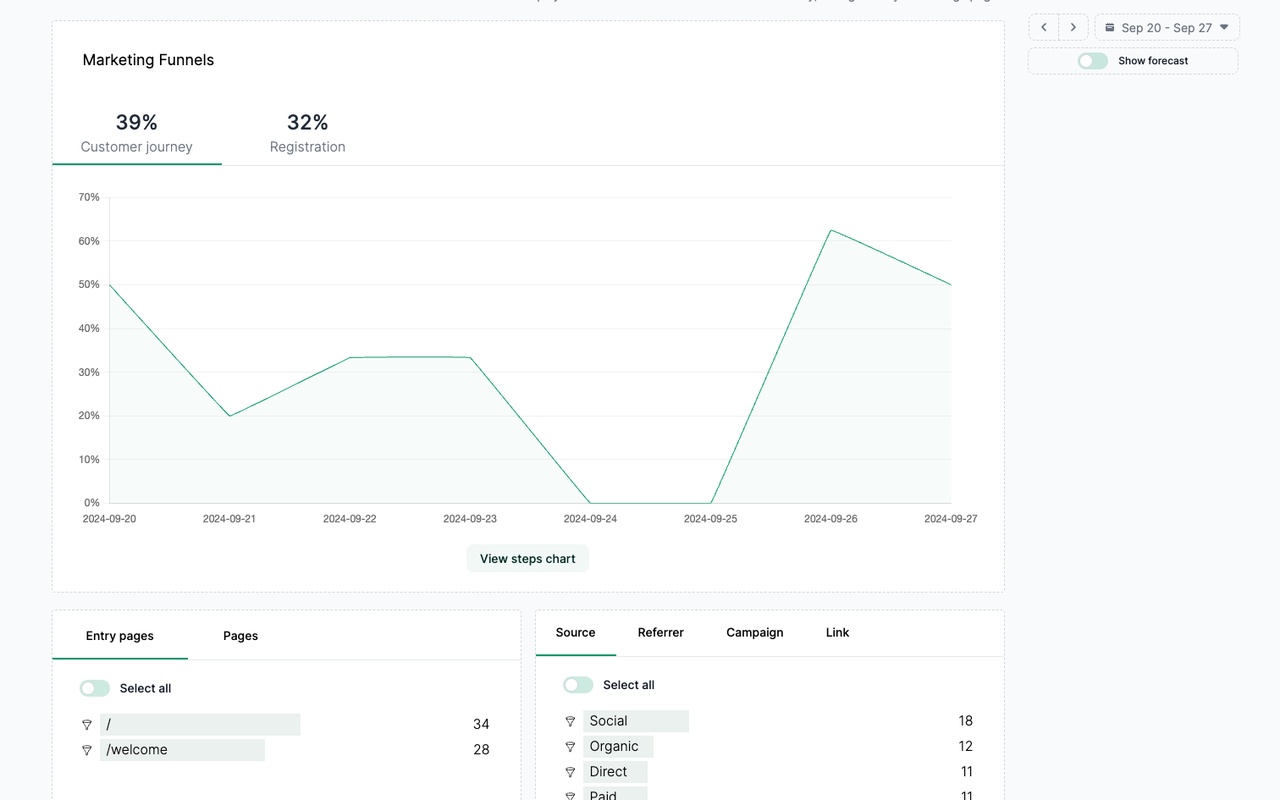1280x800 pixels.
Task: Toggle Select all in the Entry pages panel
Action: (94, 688)
